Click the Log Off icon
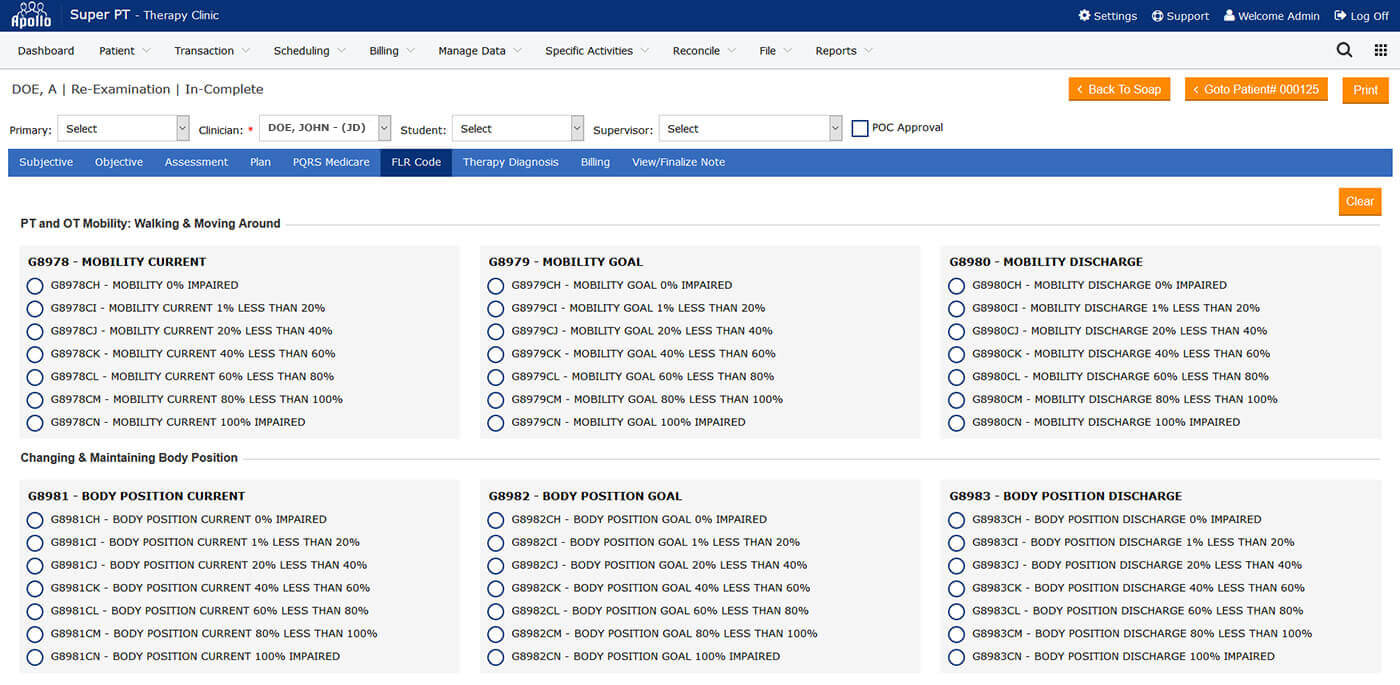The height and width of the screenshot is (685, 1400). (1340, 16)
